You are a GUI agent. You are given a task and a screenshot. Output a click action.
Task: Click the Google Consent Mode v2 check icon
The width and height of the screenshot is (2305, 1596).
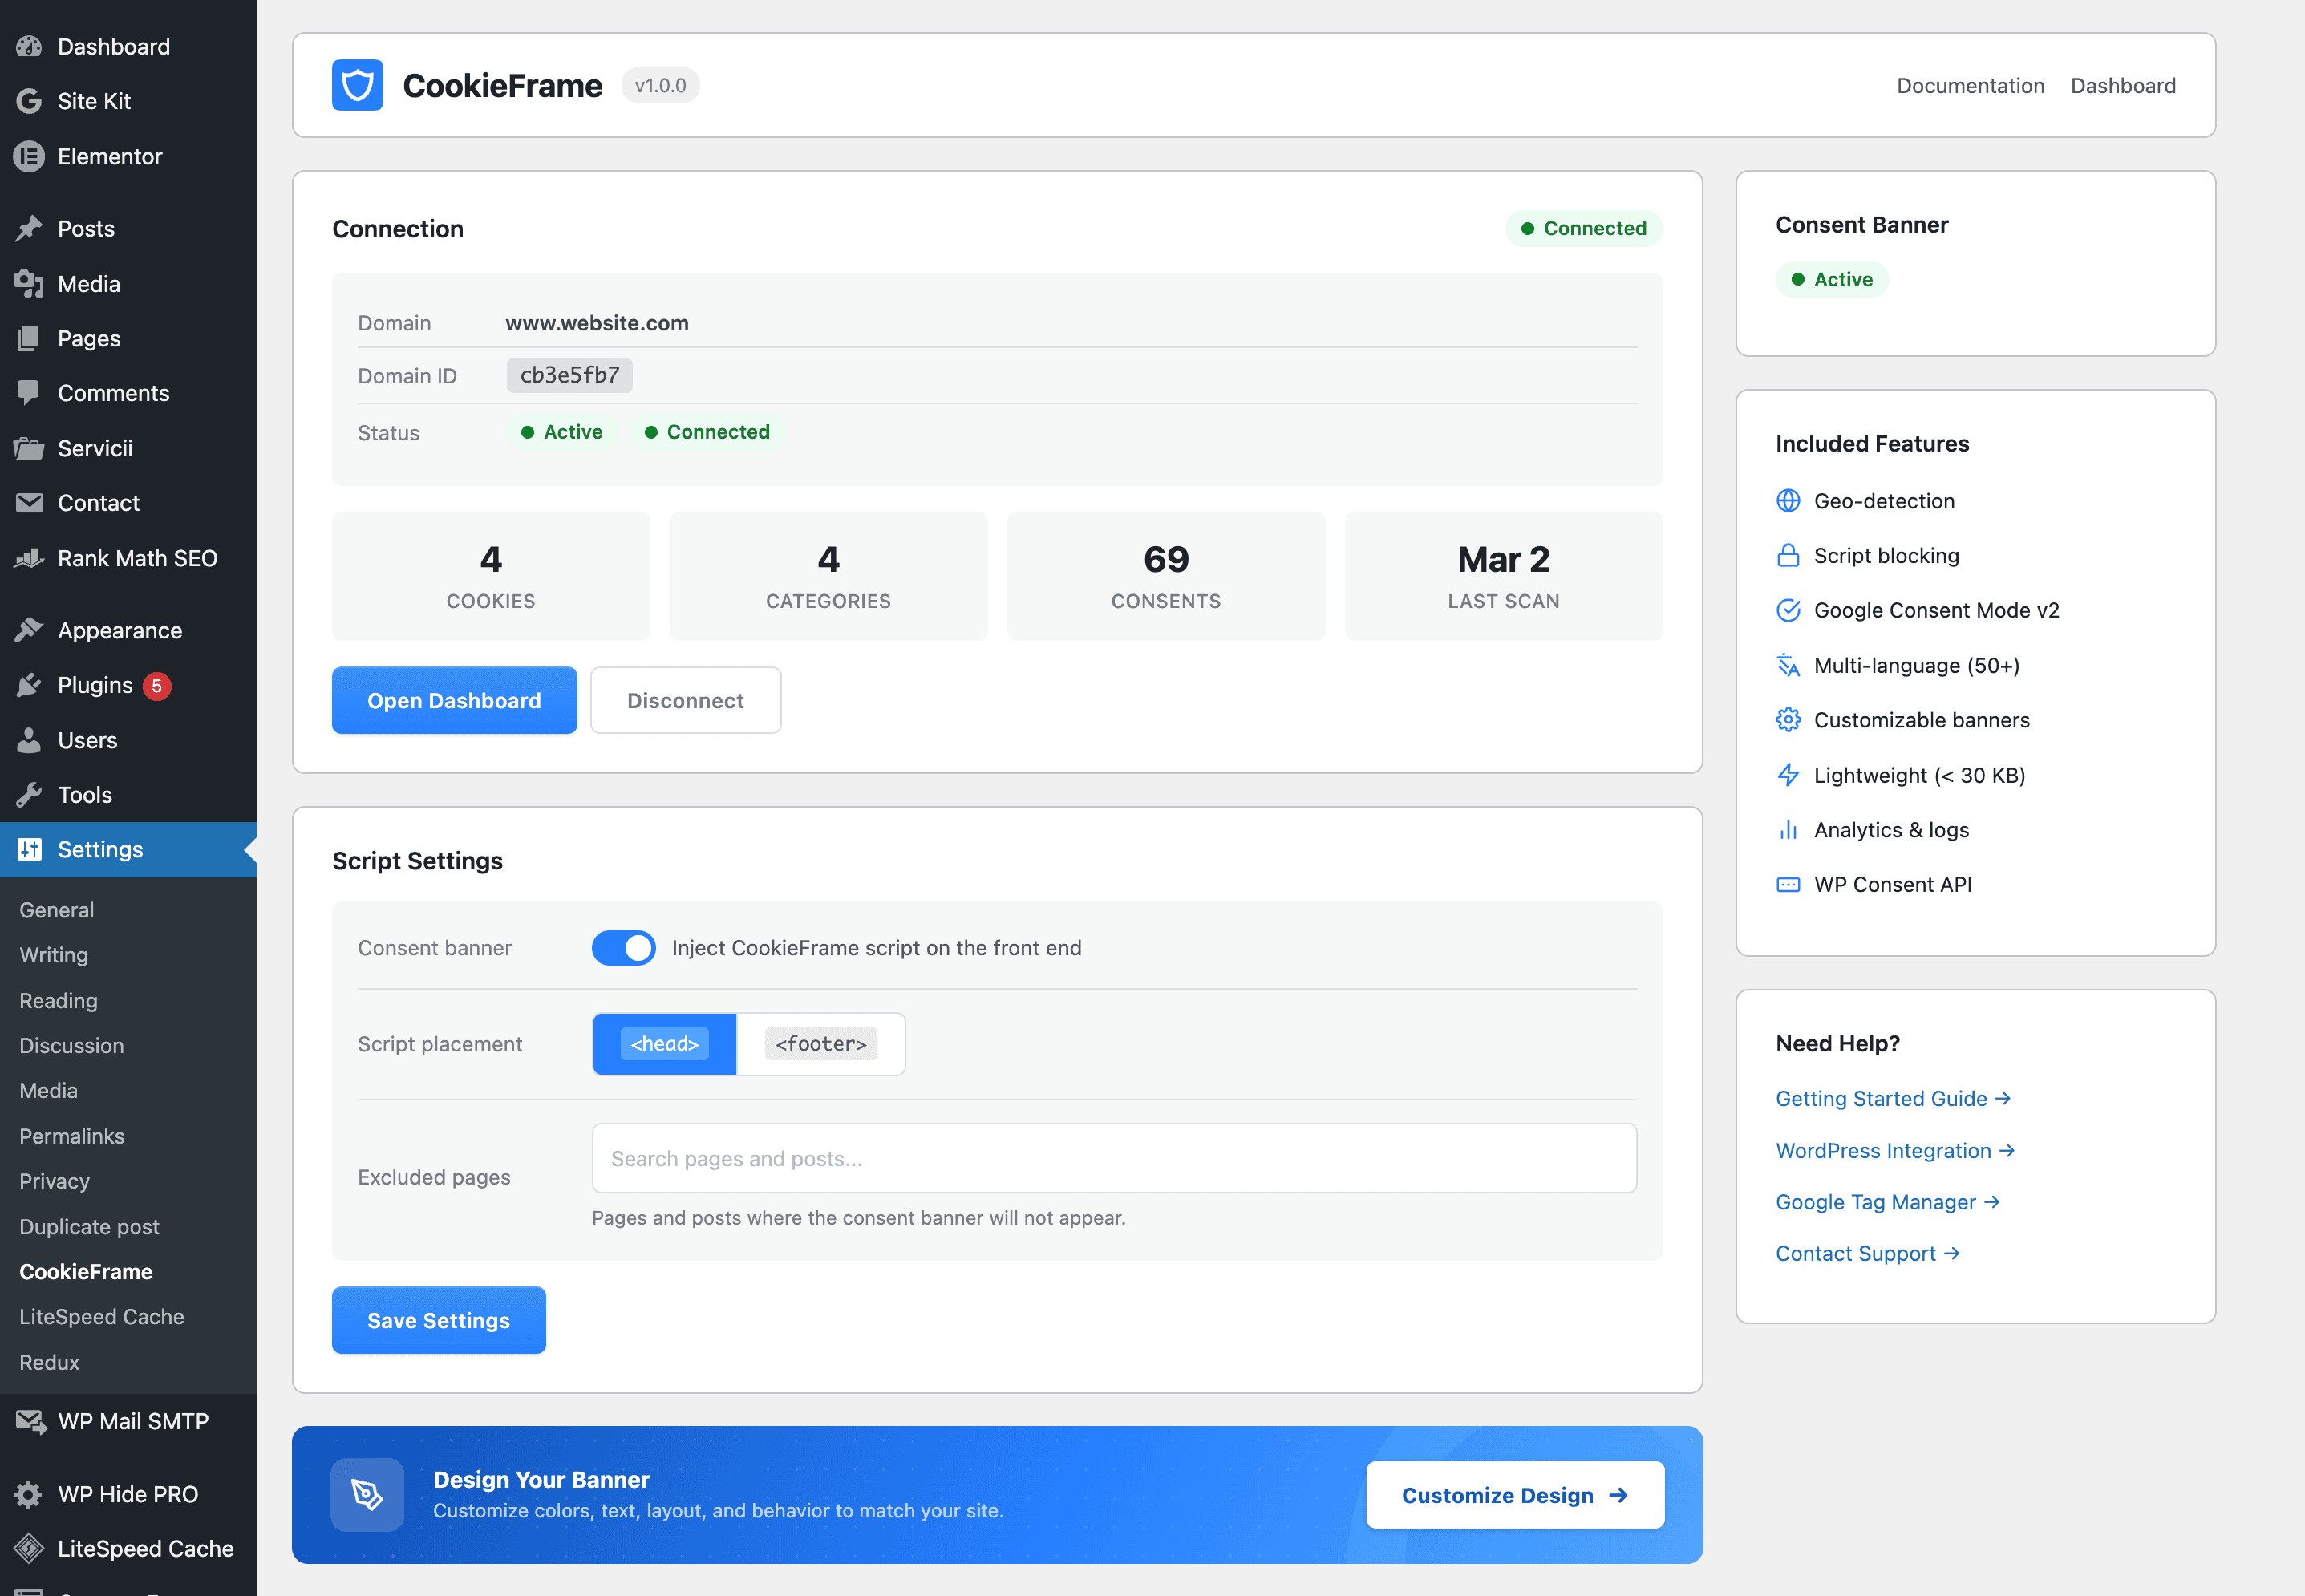click(1788, 610)
